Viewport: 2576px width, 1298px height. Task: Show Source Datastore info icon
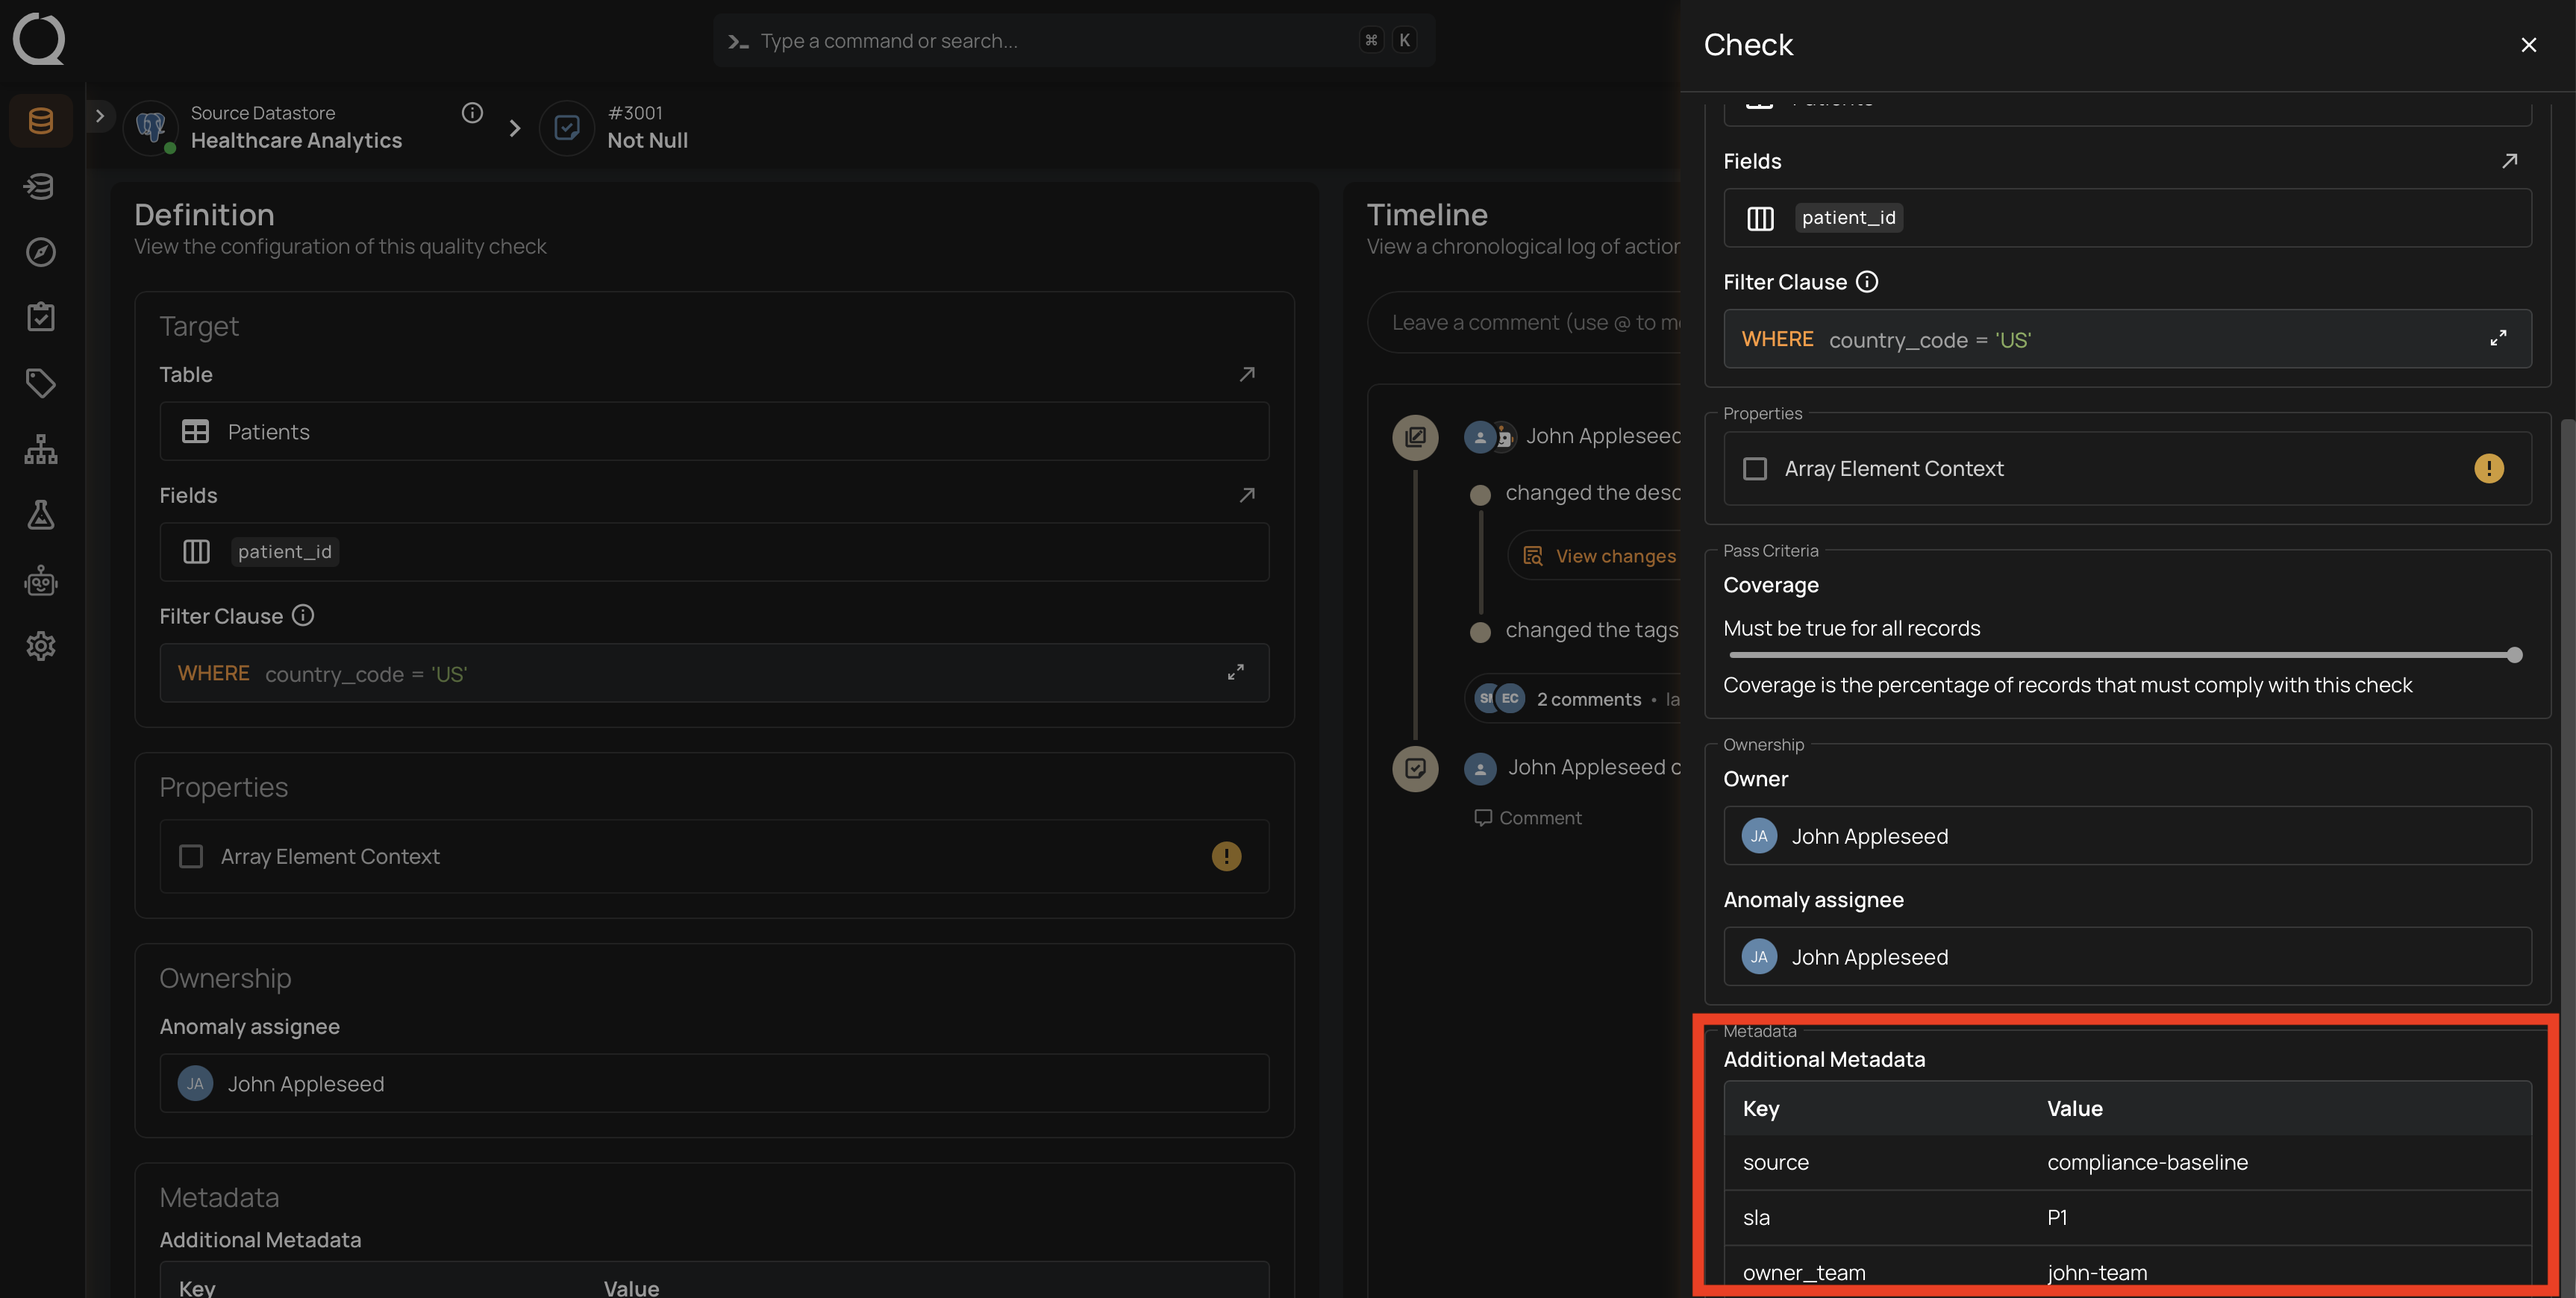point(472,113)
